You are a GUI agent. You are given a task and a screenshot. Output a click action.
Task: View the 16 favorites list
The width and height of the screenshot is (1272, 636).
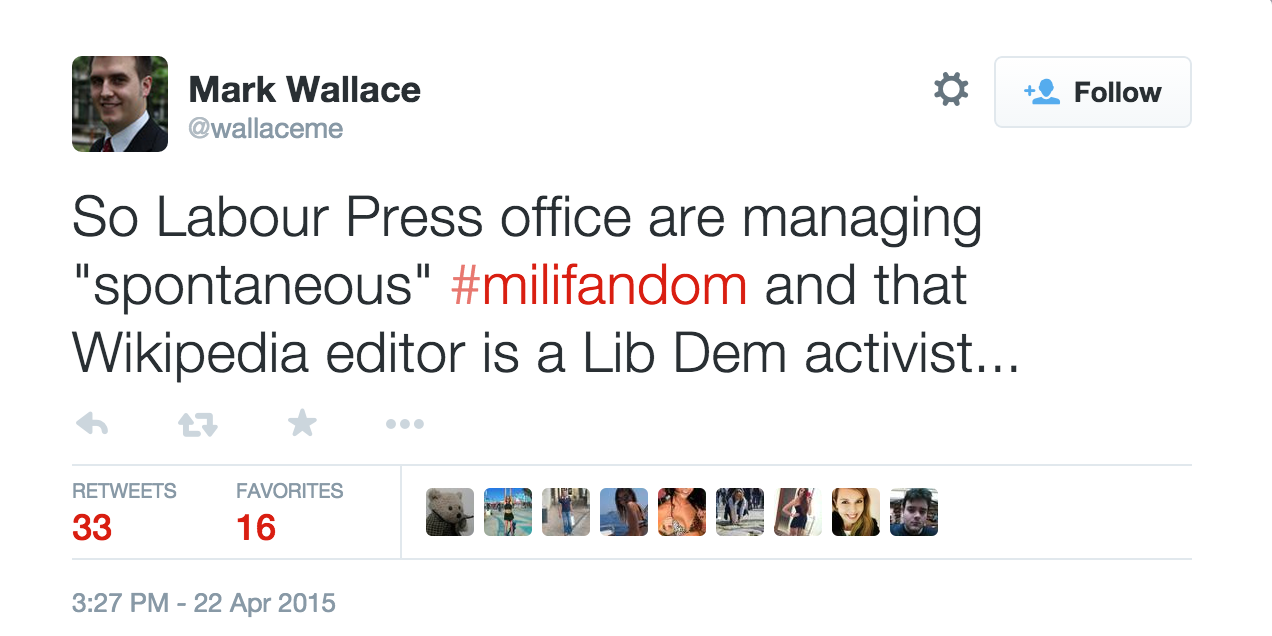(x=256, y=527)
